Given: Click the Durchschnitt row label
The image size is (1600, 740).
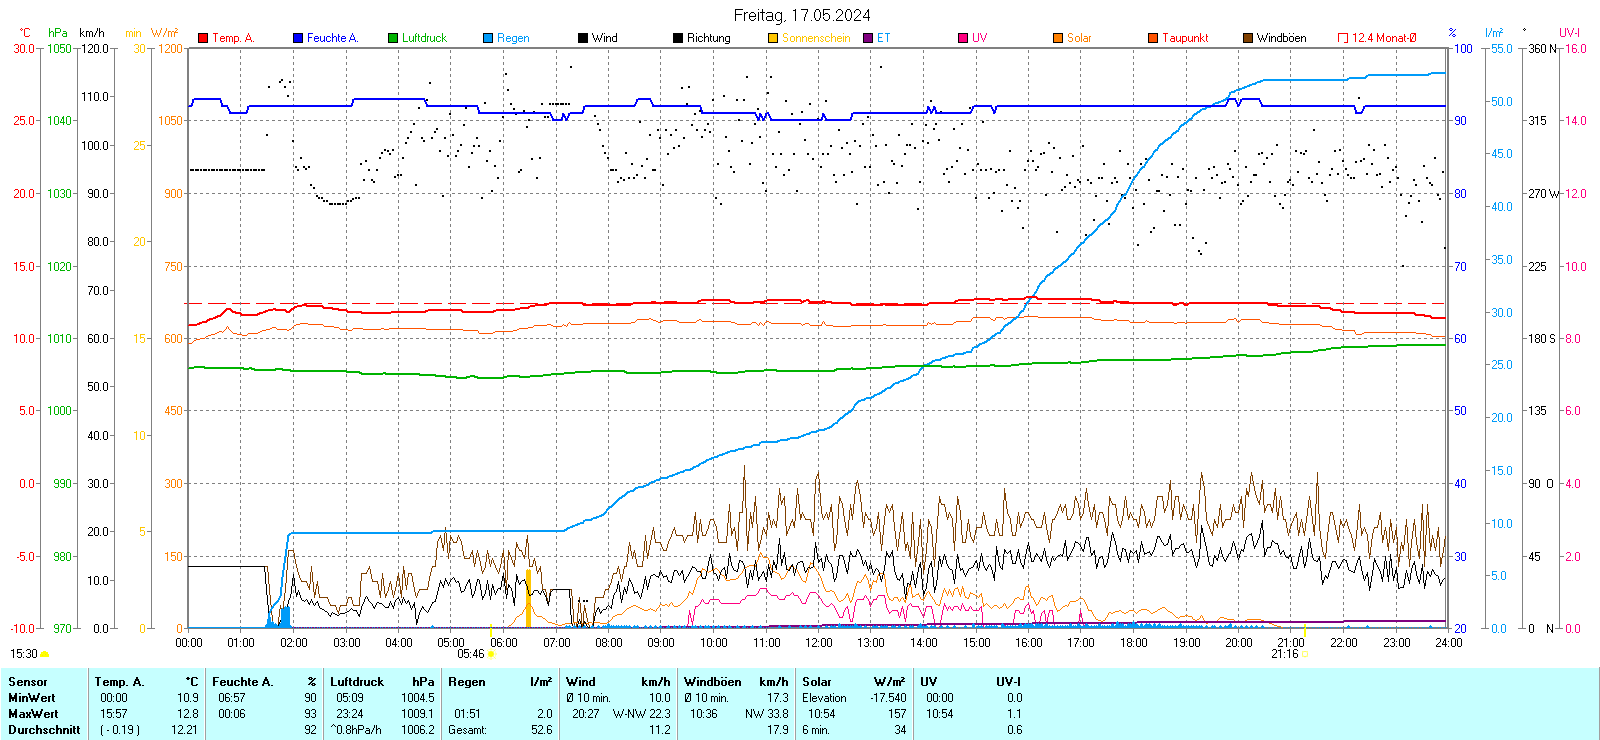Looking at the screenshot, I should point(44,730).
